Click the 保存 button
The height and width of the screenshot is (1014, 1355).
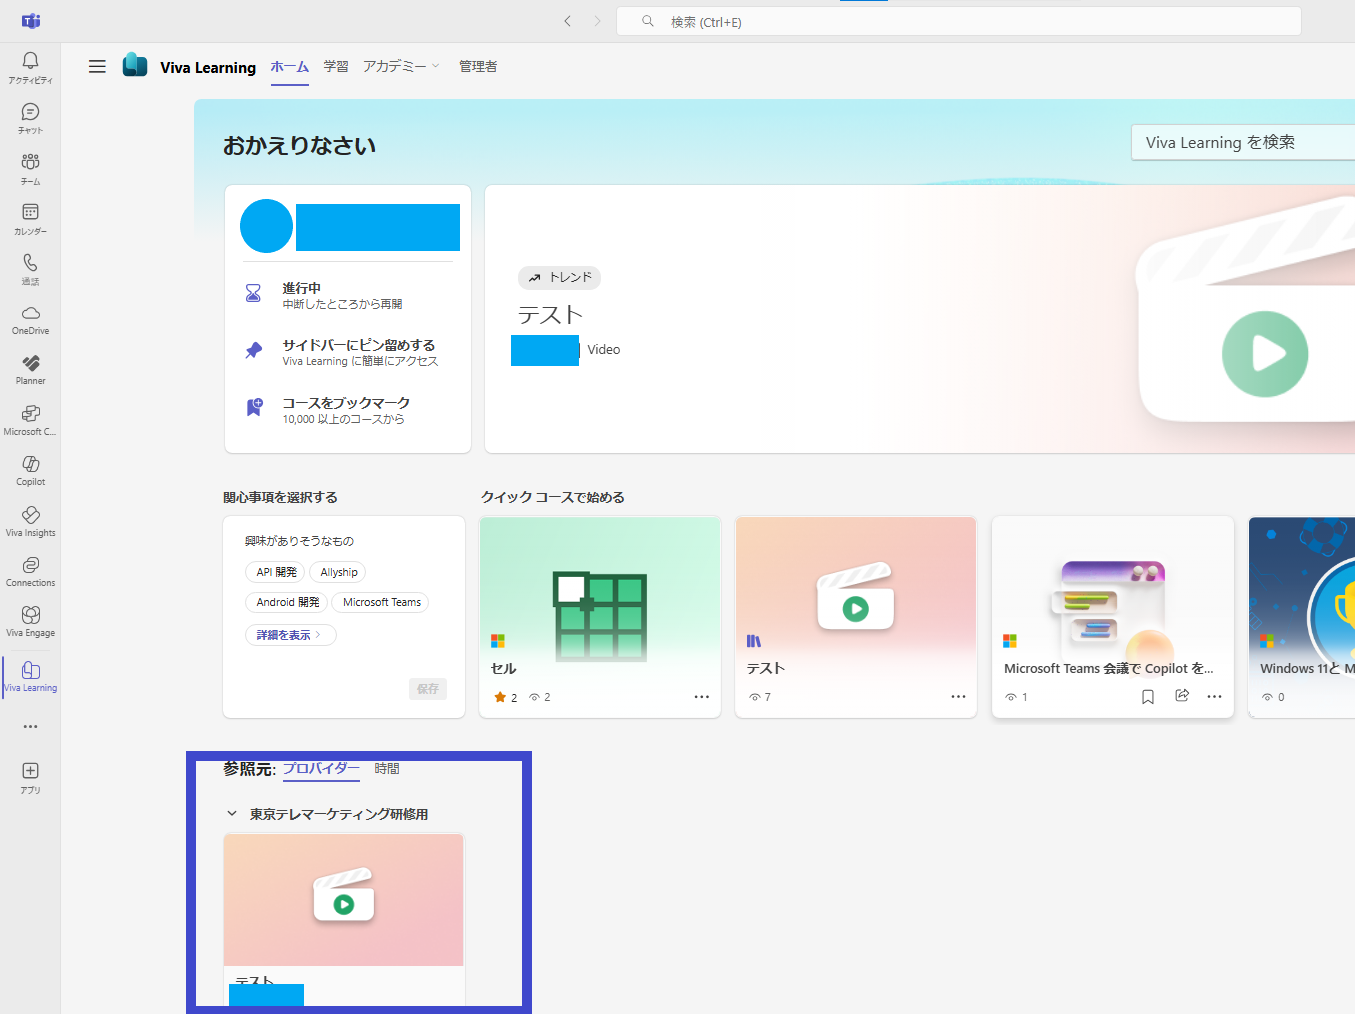point(428,689)
